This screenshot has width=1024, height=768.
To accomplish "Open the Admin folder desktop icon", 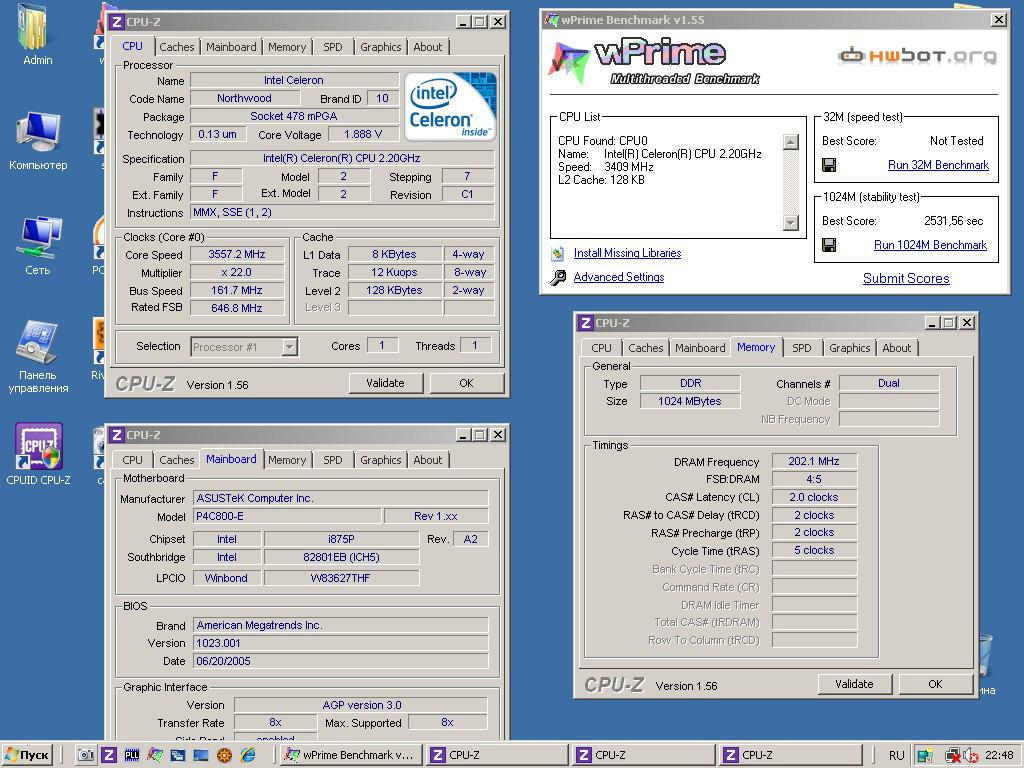I will [37, 34].
